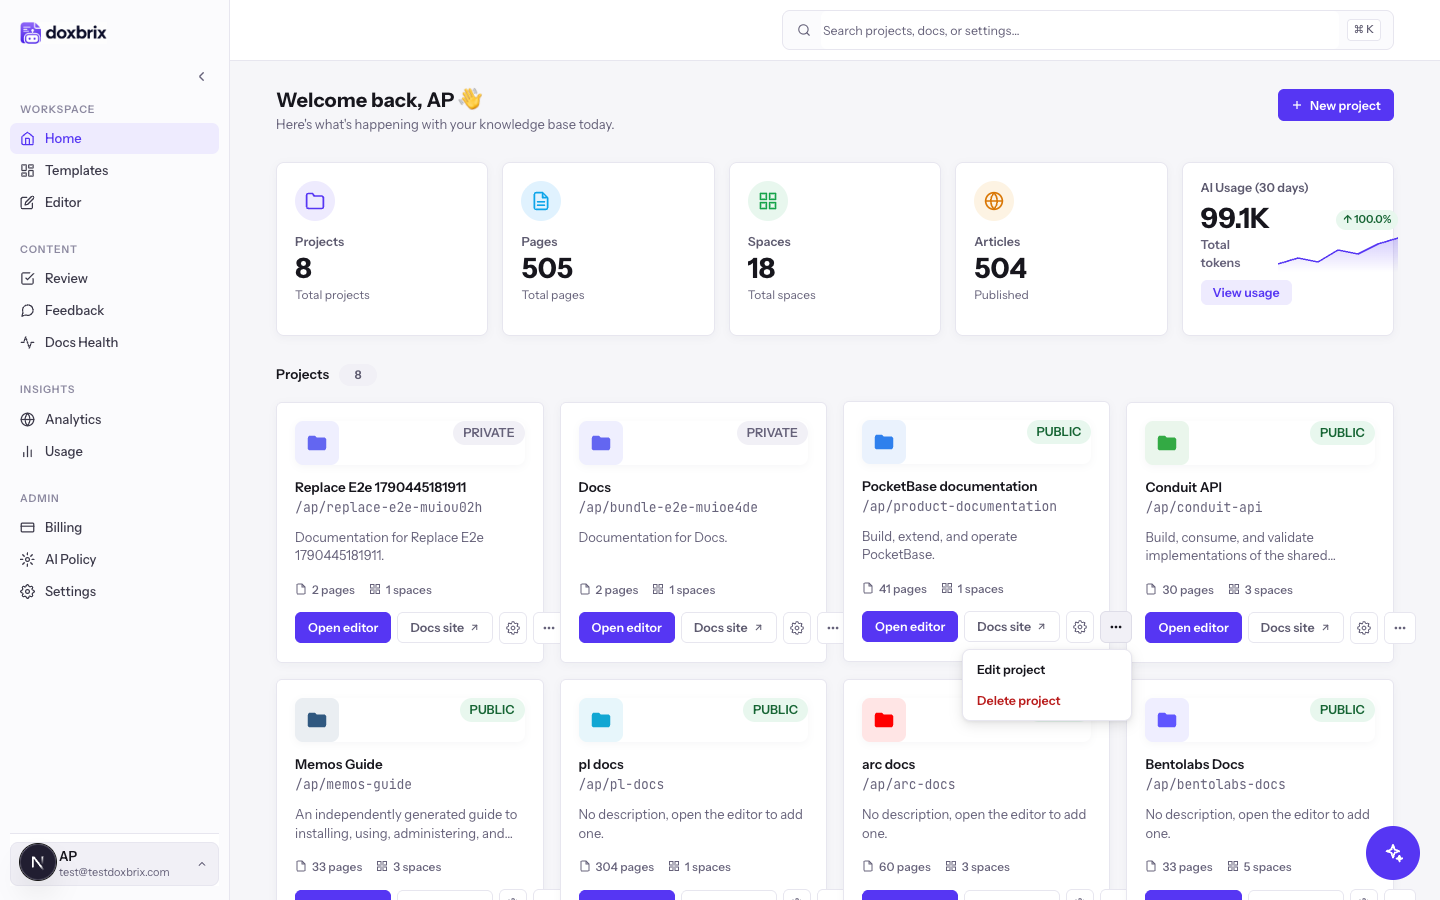
Task: Open settings gear for Conduit API project
Action: [1364, 628]
